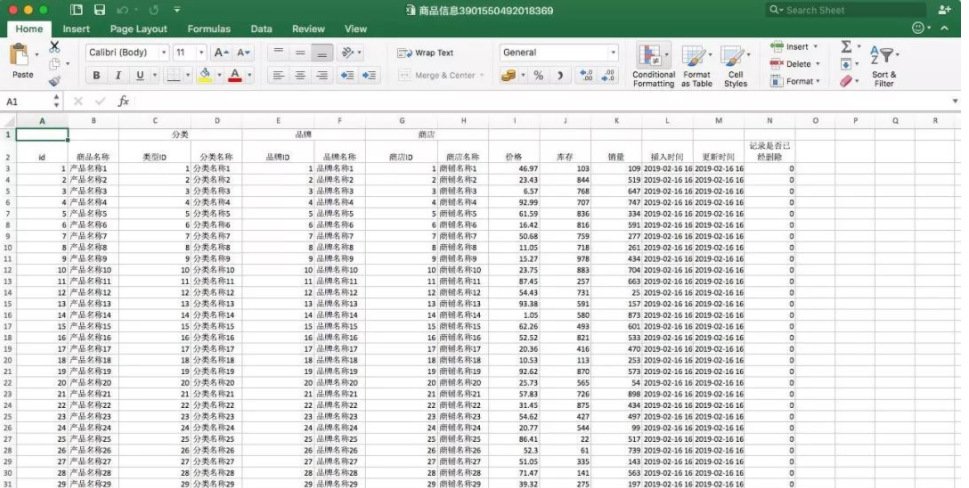Toggle Italic formatting
This screenshot has height=488, width=969.
(117, 75)
